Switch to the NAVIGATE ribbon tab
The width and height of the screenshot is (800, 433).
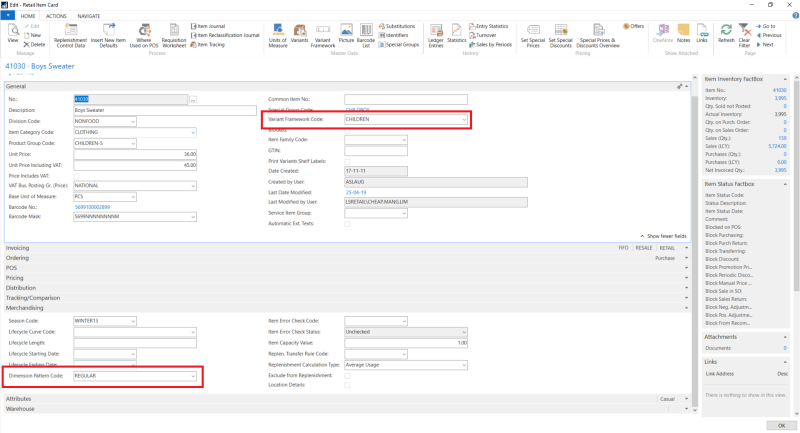[x=89, y=16]
